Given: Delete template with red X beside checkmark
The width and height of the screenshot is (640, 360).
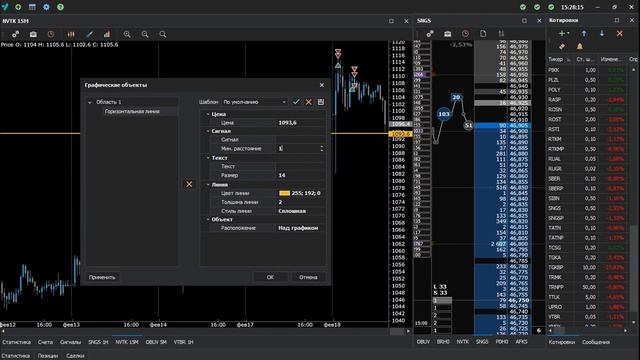Looking at the screenshot, I should point(309,102).
